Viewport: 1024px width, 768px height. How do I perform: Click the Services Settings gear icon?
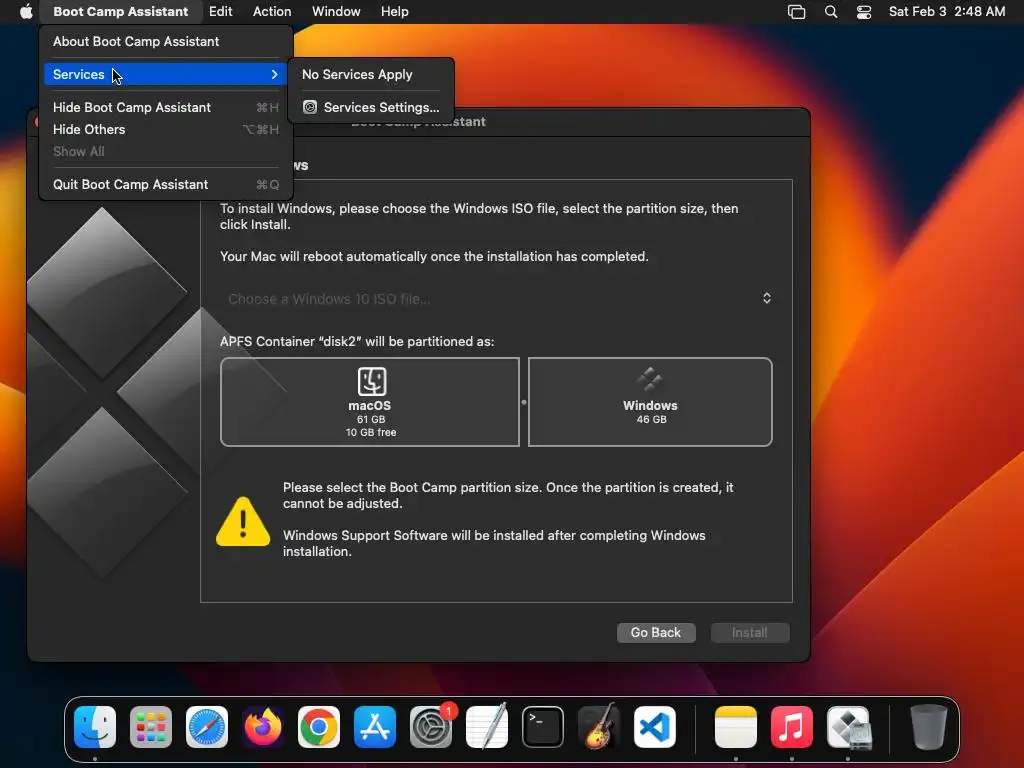coord(310,107)
